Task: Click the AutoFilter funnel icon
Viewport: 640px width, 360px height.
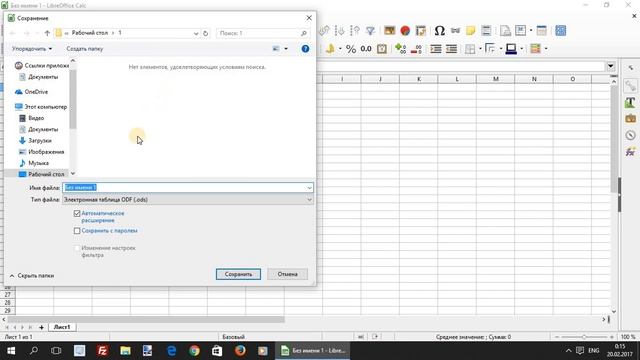Action: point(370,31)
